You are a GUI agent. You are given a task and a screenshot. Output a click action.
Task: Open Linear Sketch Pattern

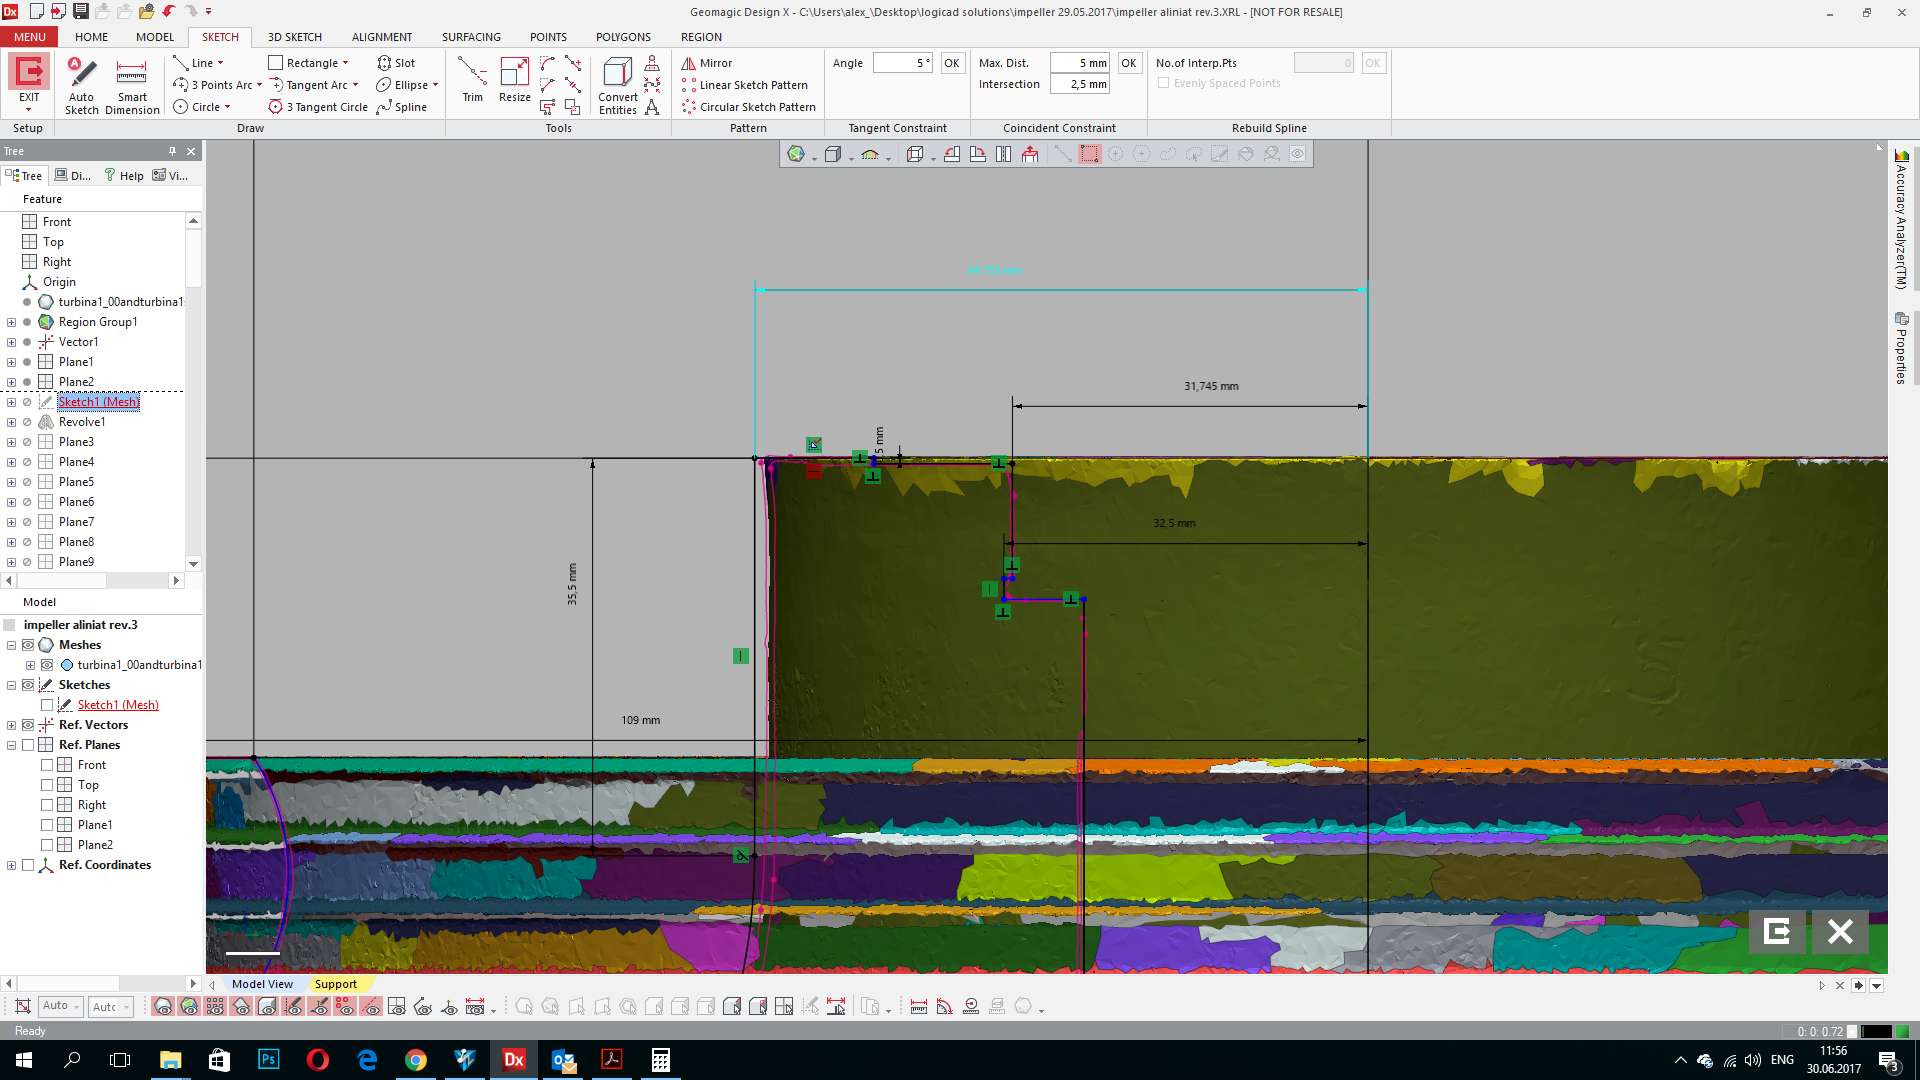click(x=745, y=85)
